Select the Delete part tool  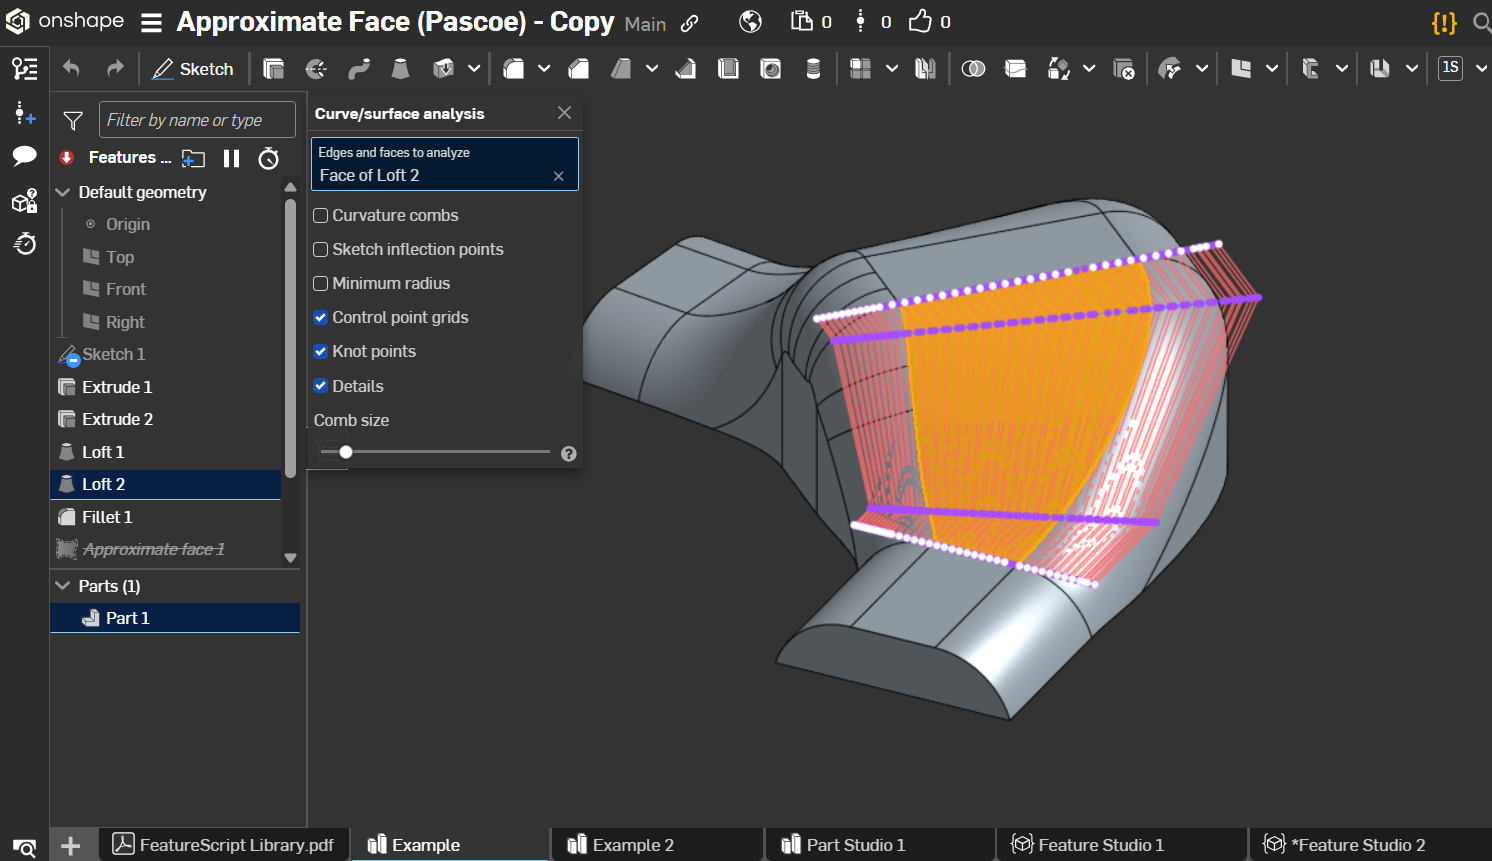click(x=1124, y=68)
